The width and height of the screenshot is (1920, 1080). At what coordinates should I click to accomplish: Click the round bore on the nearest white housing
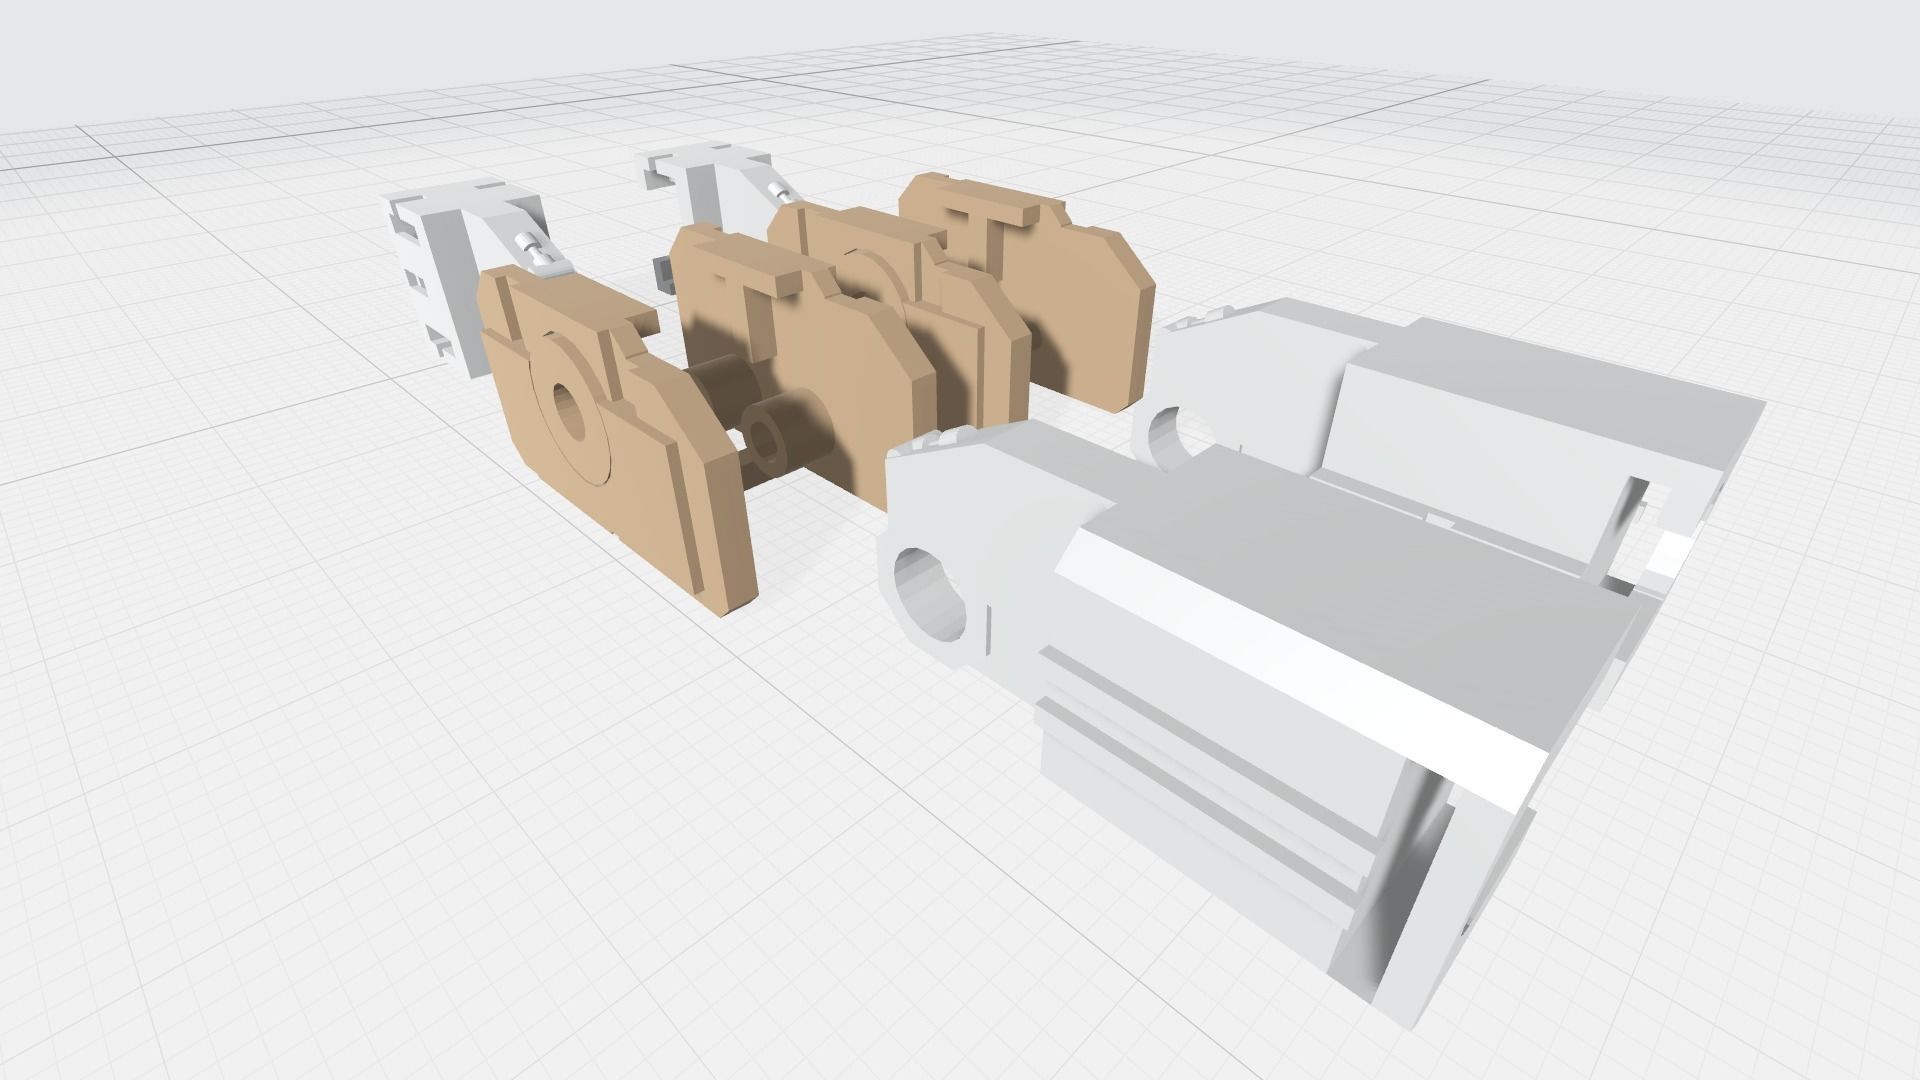(930, 597)
